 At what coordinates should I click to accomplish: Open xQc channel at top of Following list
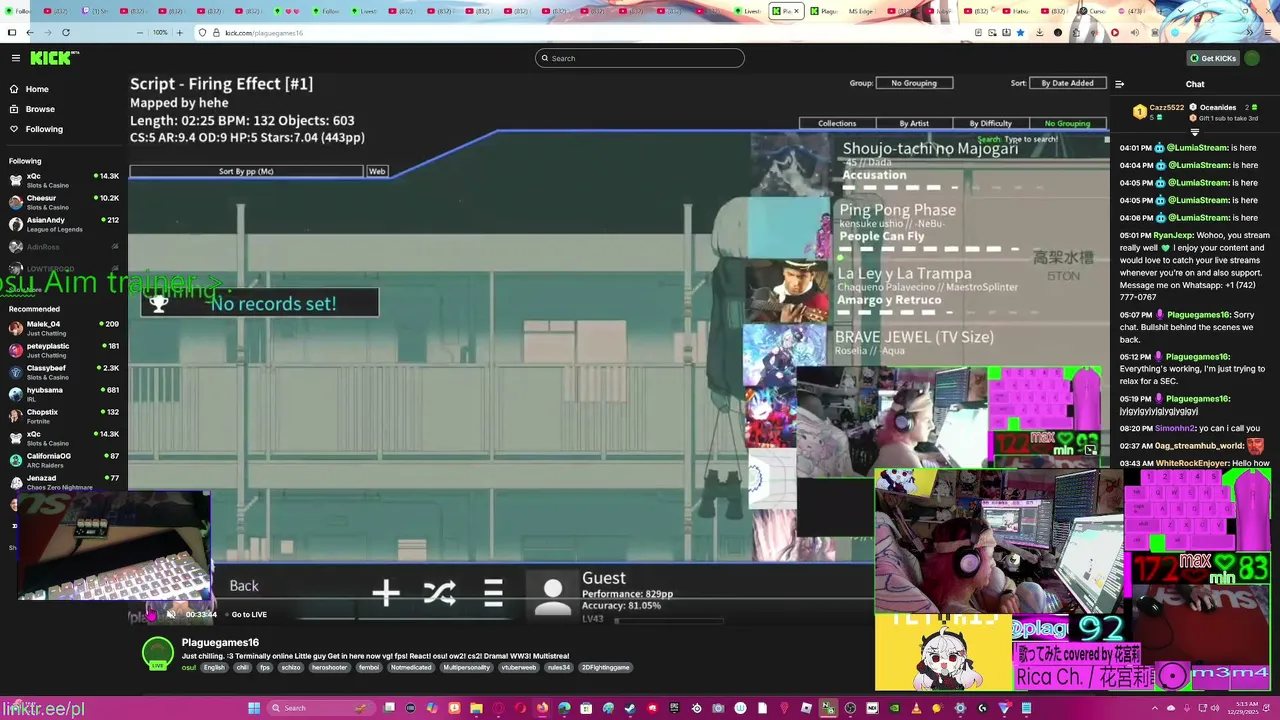pos(62,180)
